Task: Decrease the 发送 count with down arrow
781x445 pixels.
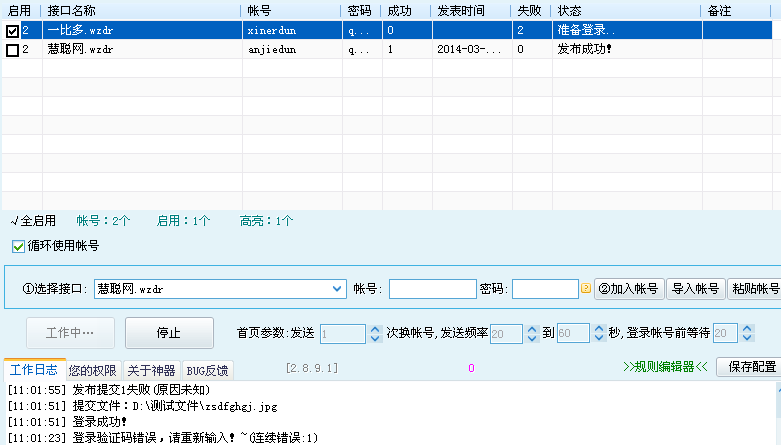Action: pos(376,338)
